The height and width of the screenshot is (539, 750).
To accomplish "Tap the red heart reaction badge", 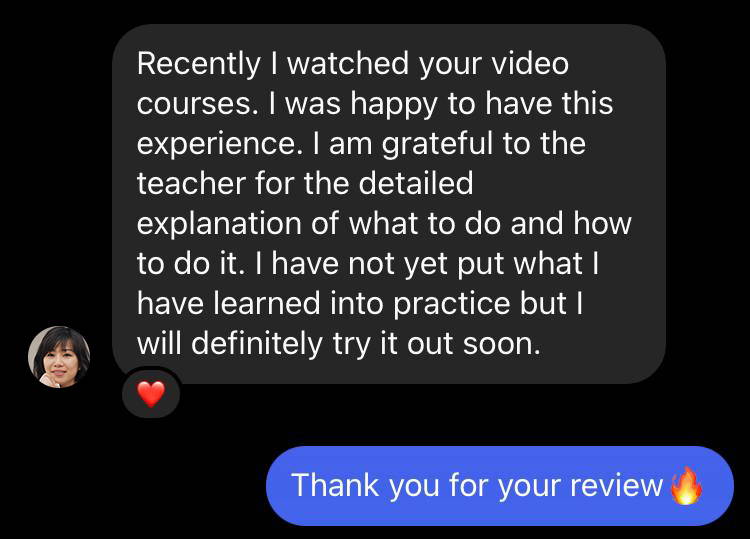I will coord(151,394).
